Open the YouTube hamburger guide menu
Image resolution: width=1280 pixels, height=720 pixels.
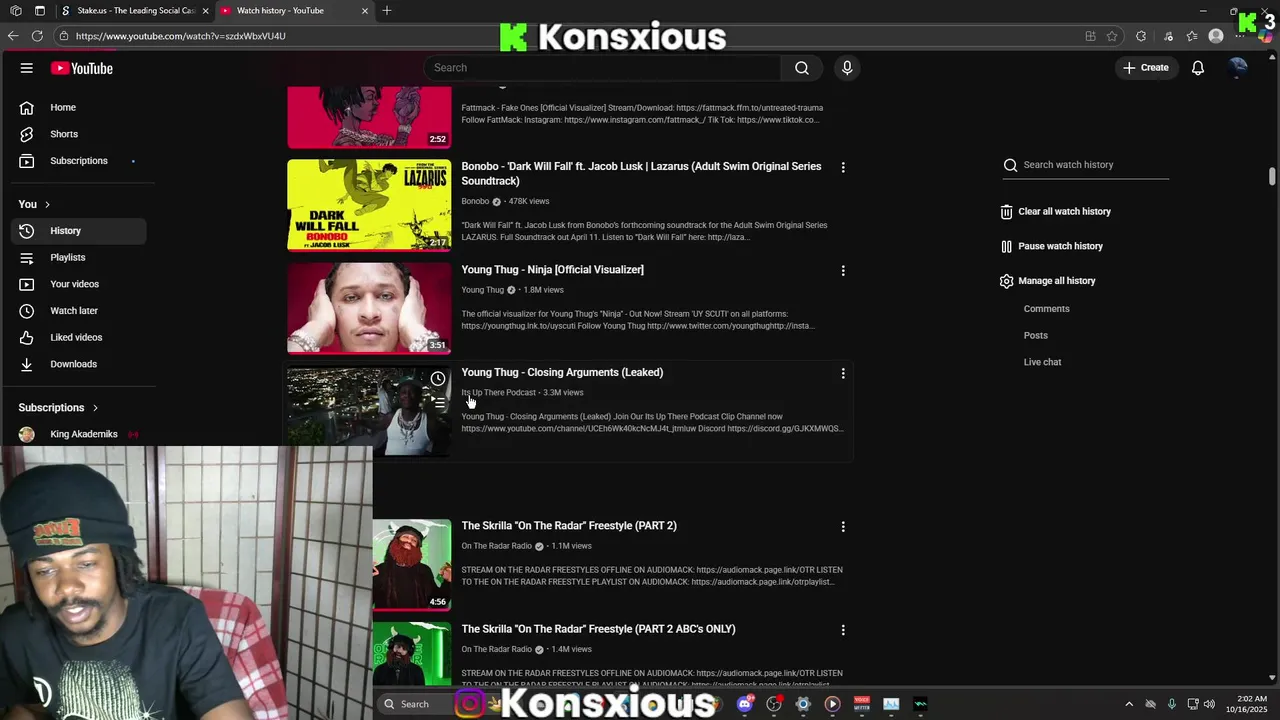coord(27,68)
